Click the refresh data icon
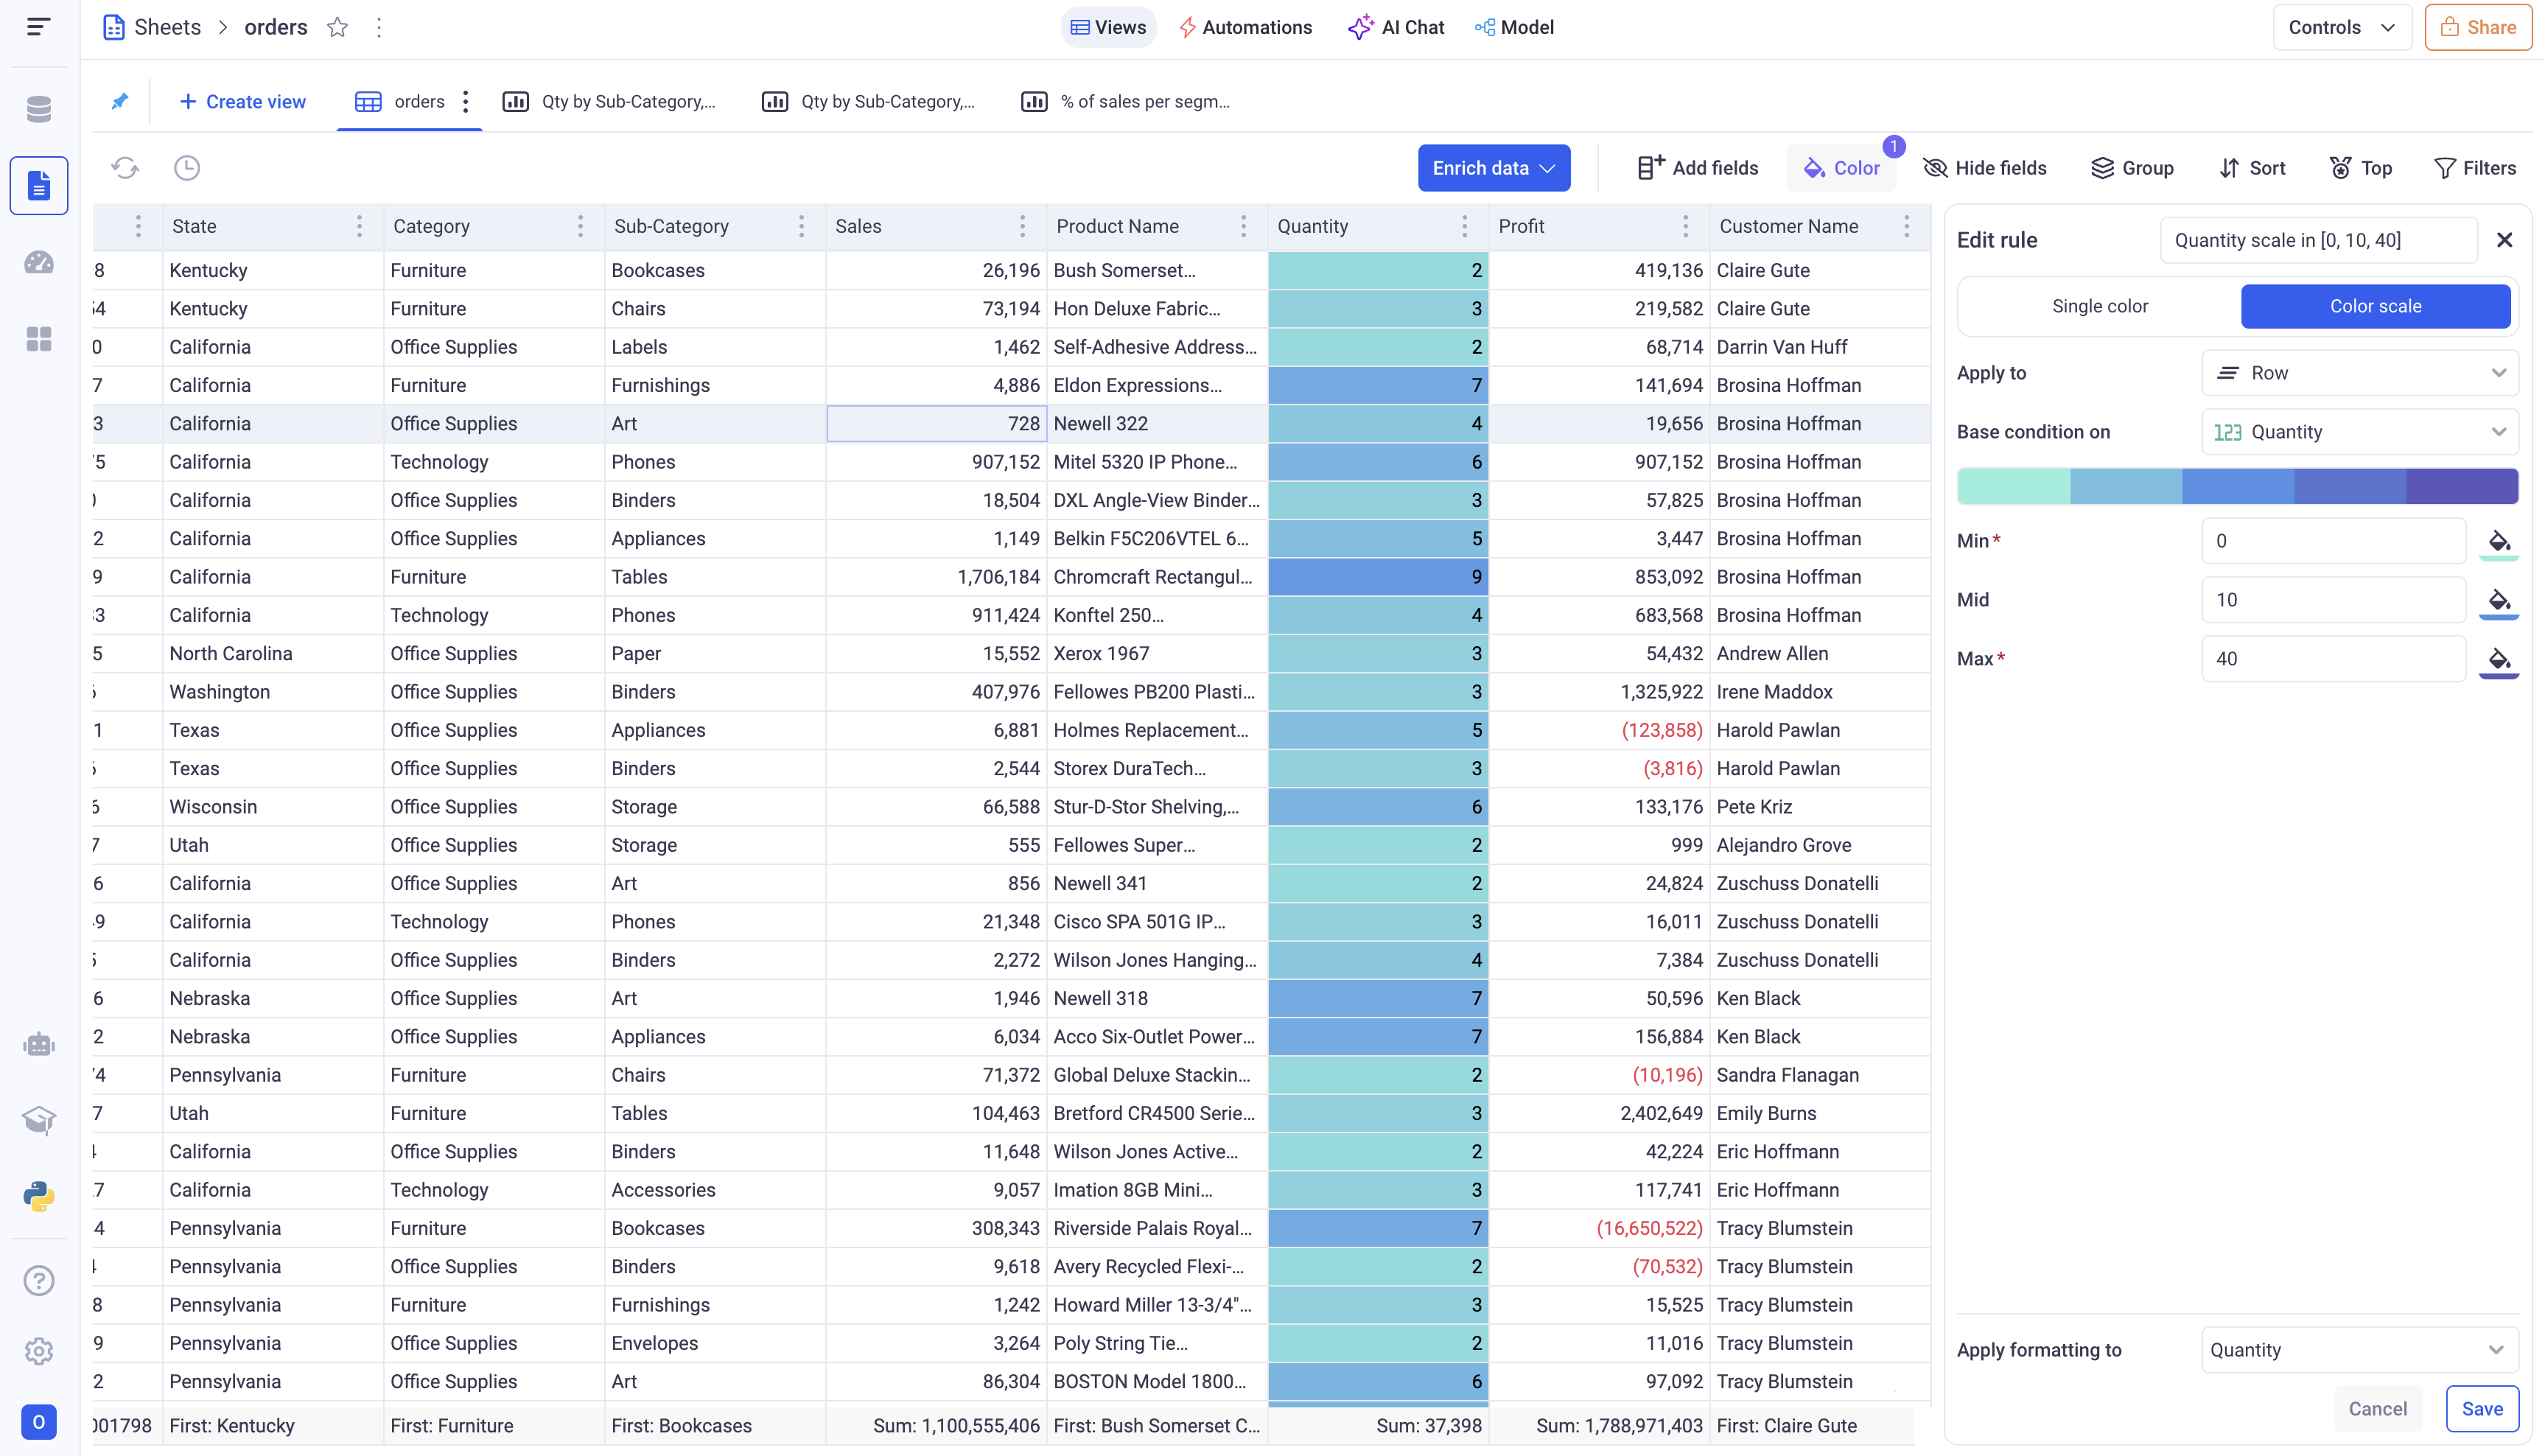This screenshot has width=2545, height=1456. [125, 168]
